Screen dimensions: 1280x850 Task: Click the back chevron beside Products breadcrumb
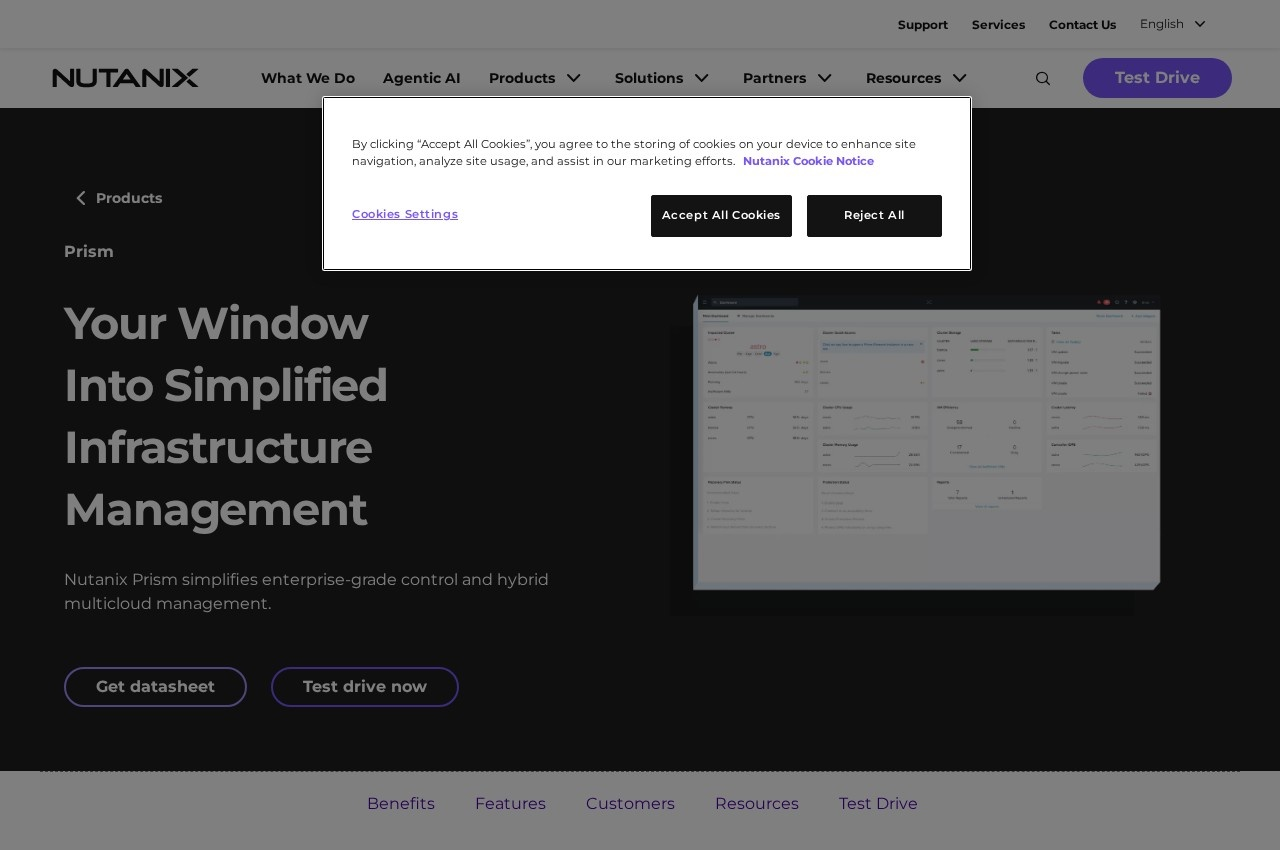[81, 198]
